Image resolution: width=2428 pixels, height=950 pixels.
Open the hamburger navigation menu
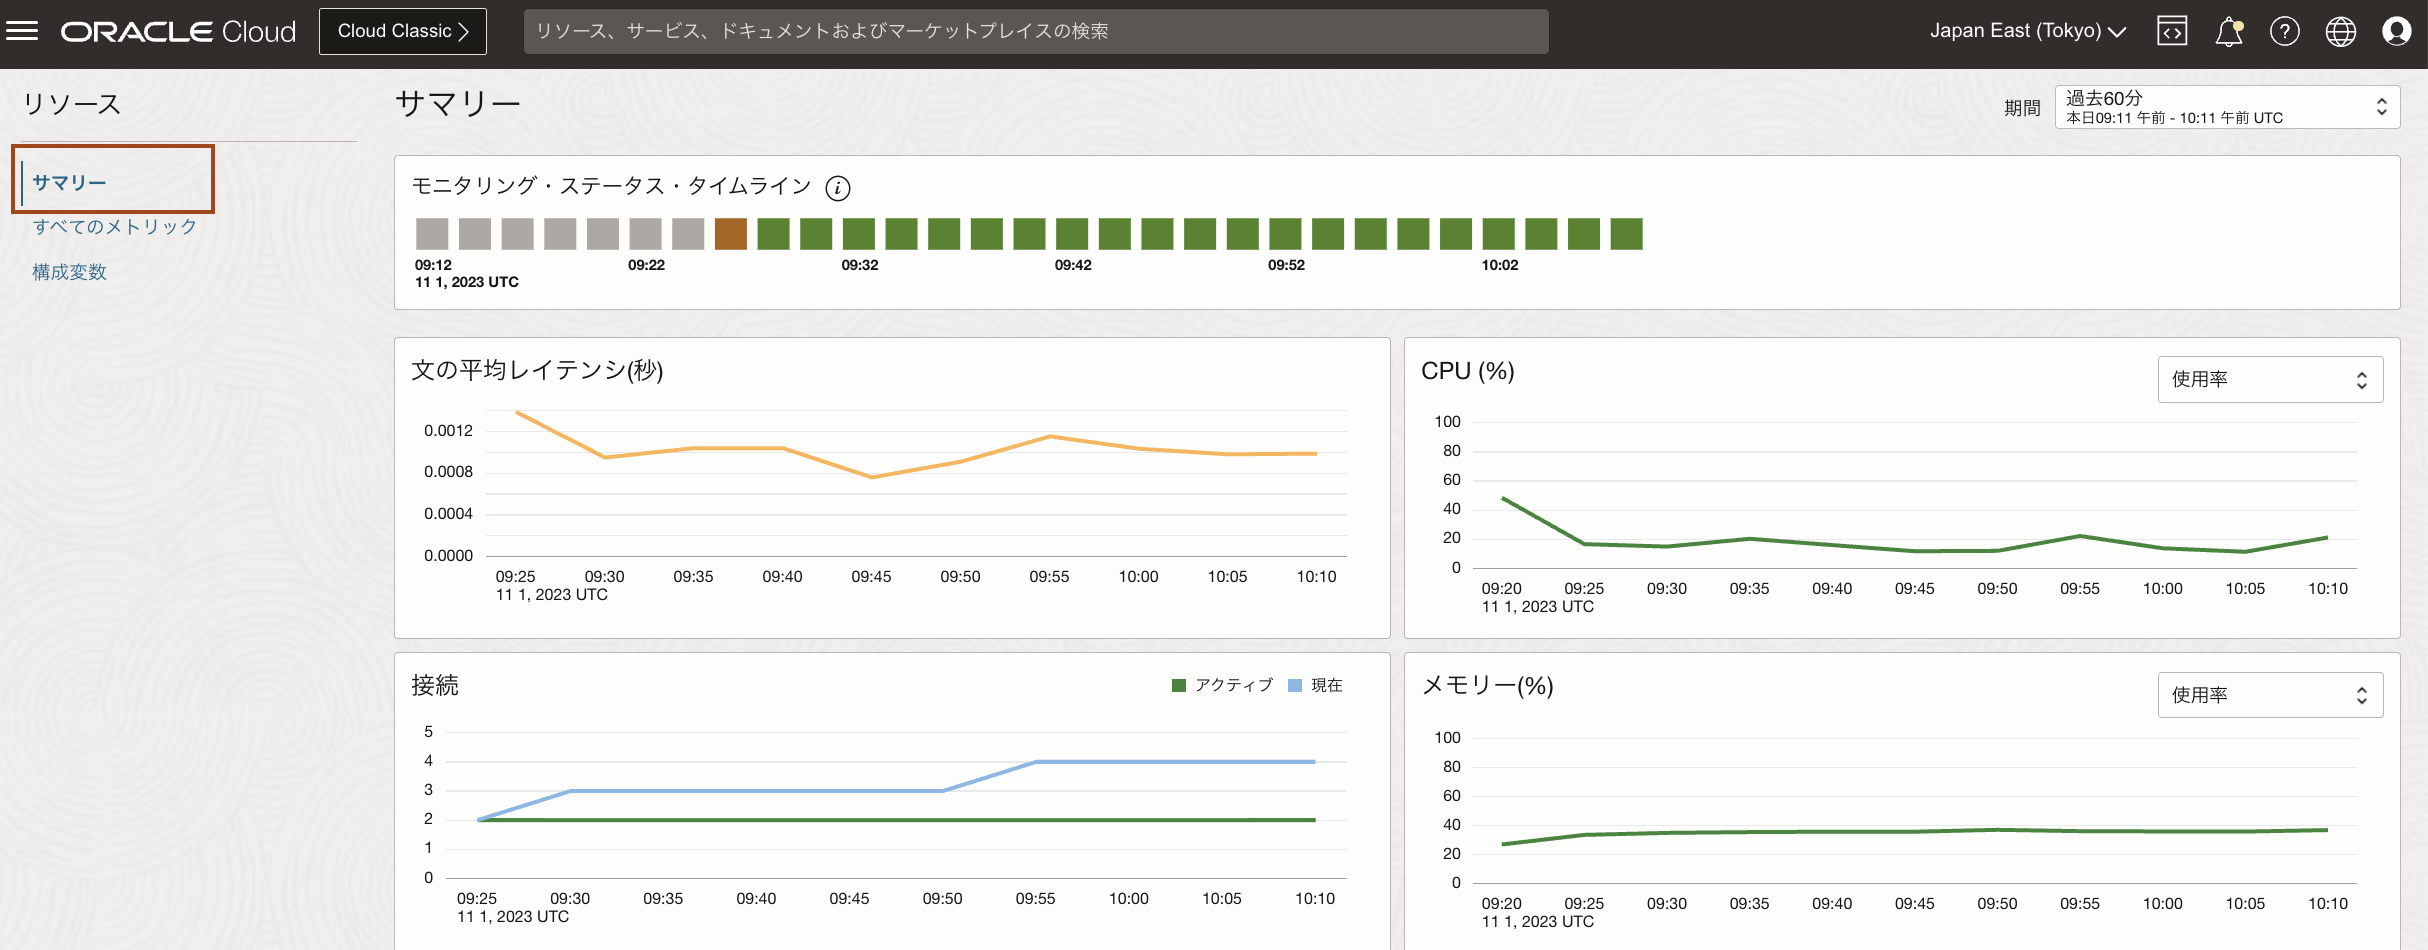(x=22, y=31)
